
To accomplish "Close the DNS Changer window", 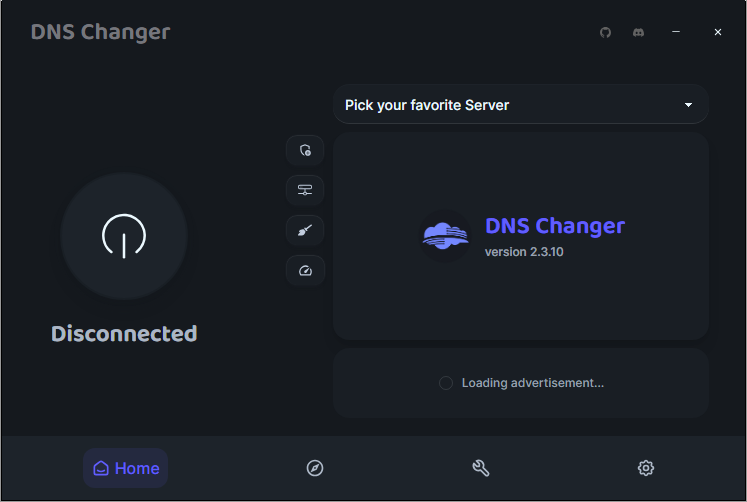I will pos(718,32).
